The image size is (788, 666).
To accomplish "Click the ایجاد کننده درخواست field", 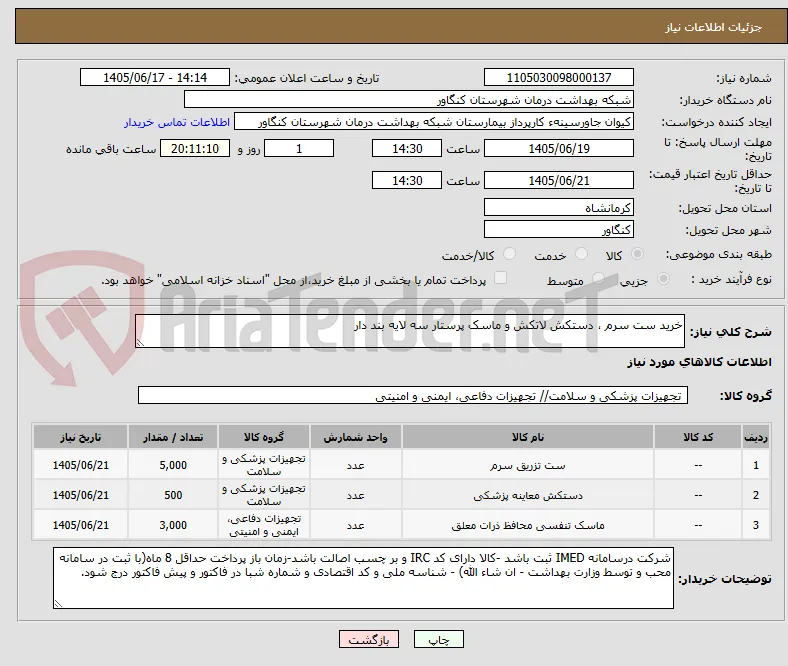I will (x=434, y=122).
